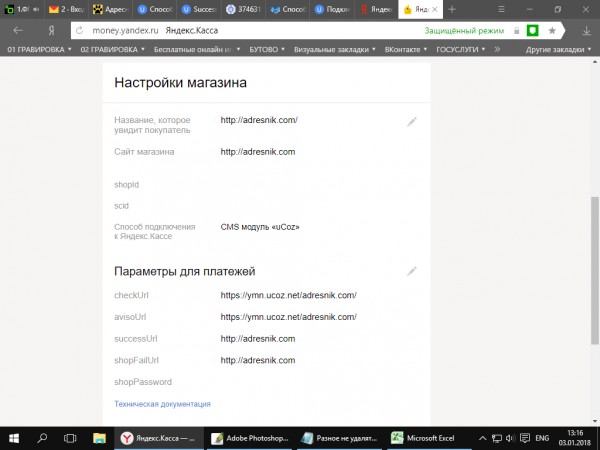The width and height of the screenshot is (600, 450).
Task: Open the Windows Start menu
Action: (x=14, y=438)
